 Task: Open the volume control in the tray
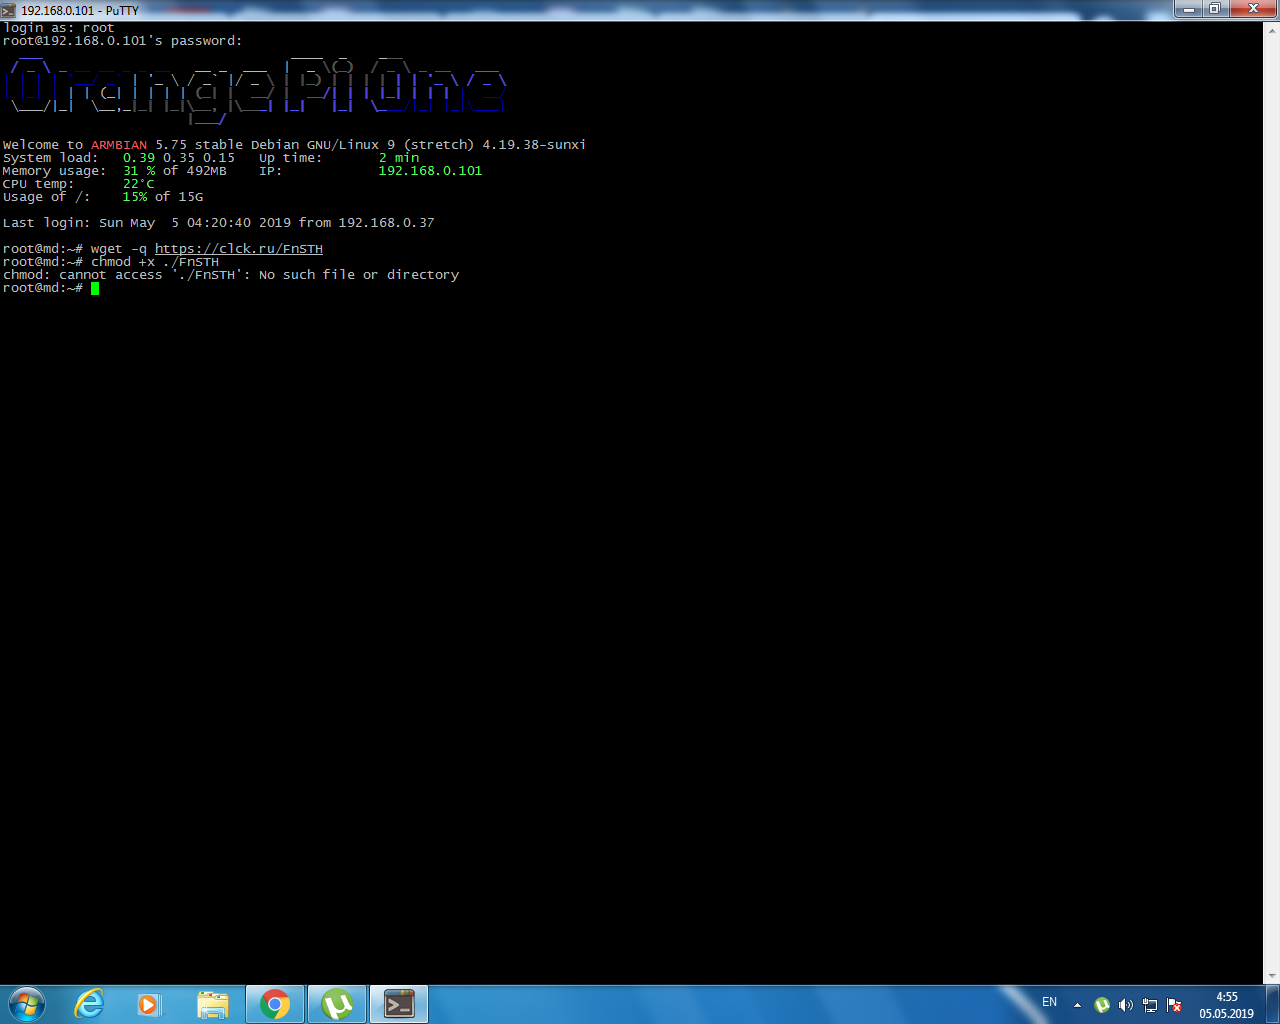click(x=1126, y=1005)
